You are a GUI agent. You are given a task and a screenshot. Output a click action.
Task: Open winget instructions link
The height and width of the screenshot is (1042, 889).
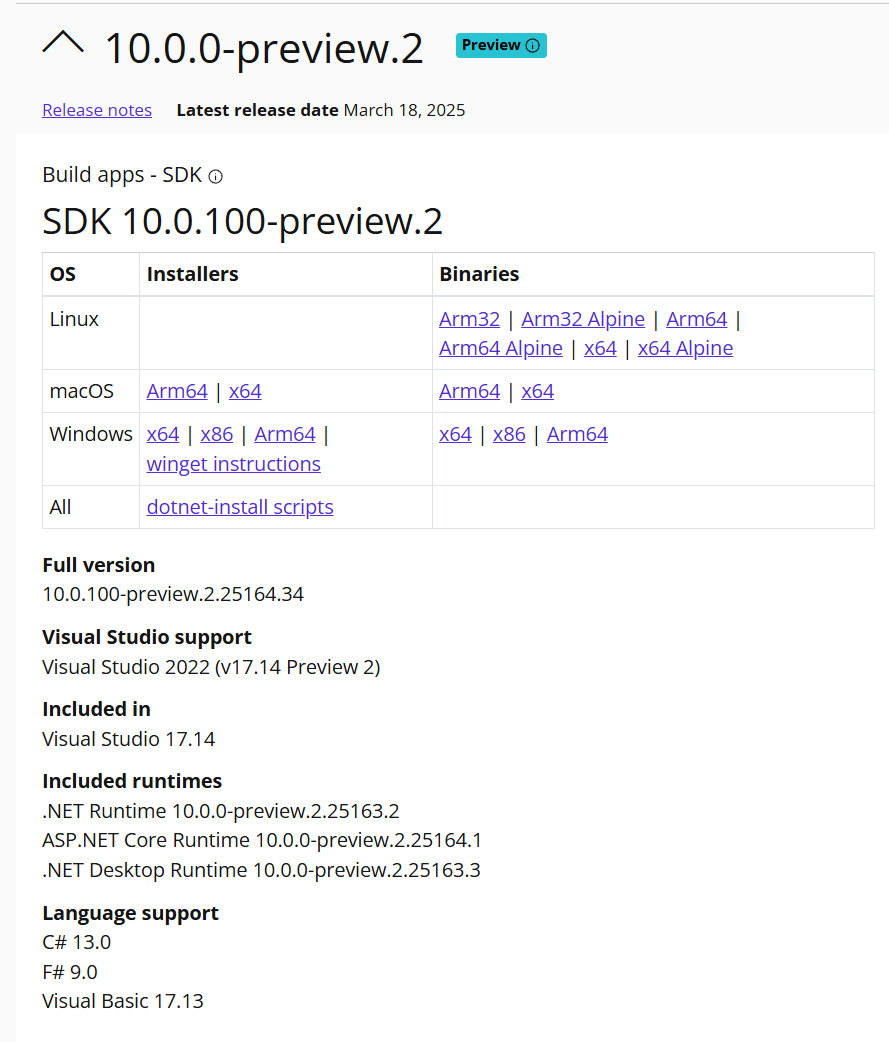pyautogui.click(x=233, y=464)
